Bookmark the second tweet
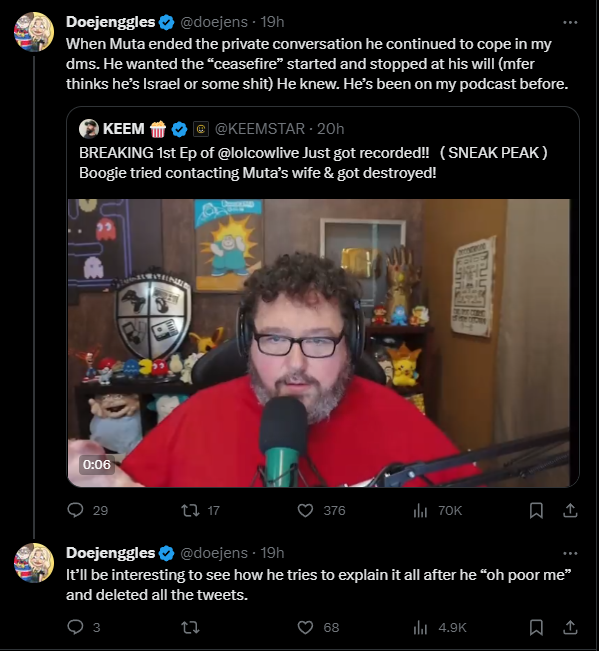 pyautogui.click(x=536, y=627)
